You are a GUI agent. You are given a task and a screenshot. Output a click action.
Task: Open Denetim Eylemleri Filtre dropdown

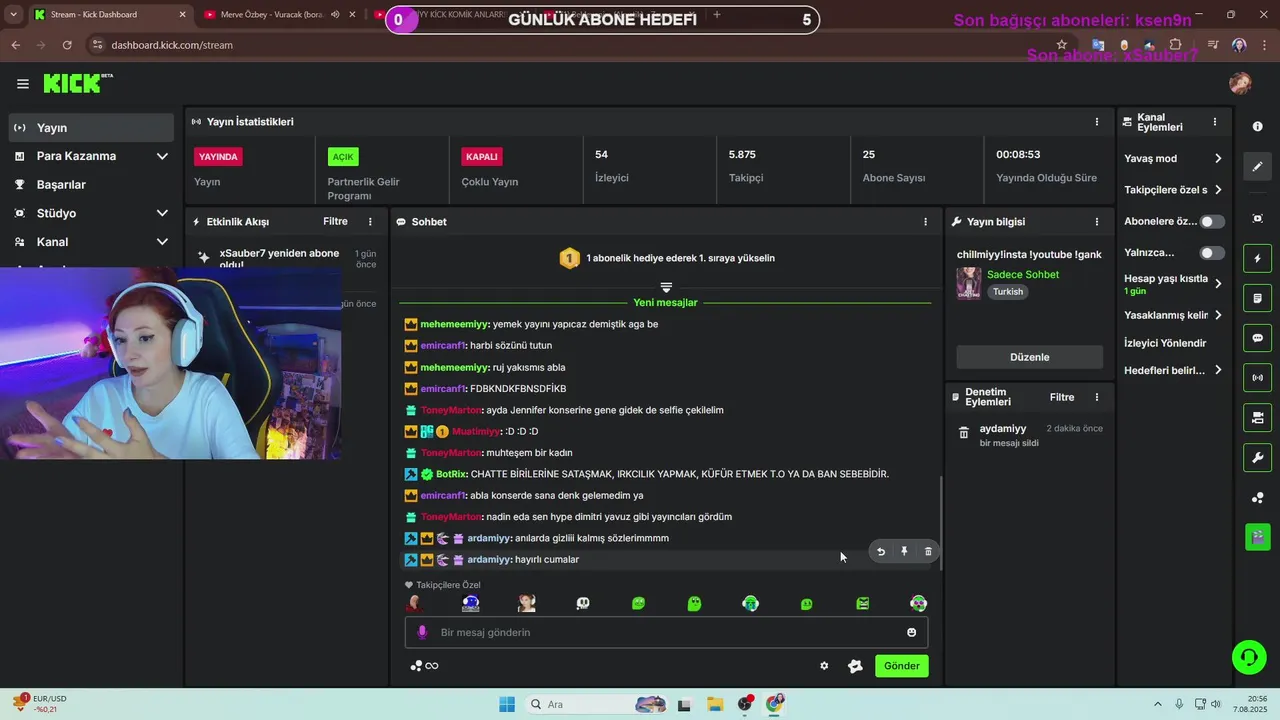click(x=1062, y=397)
